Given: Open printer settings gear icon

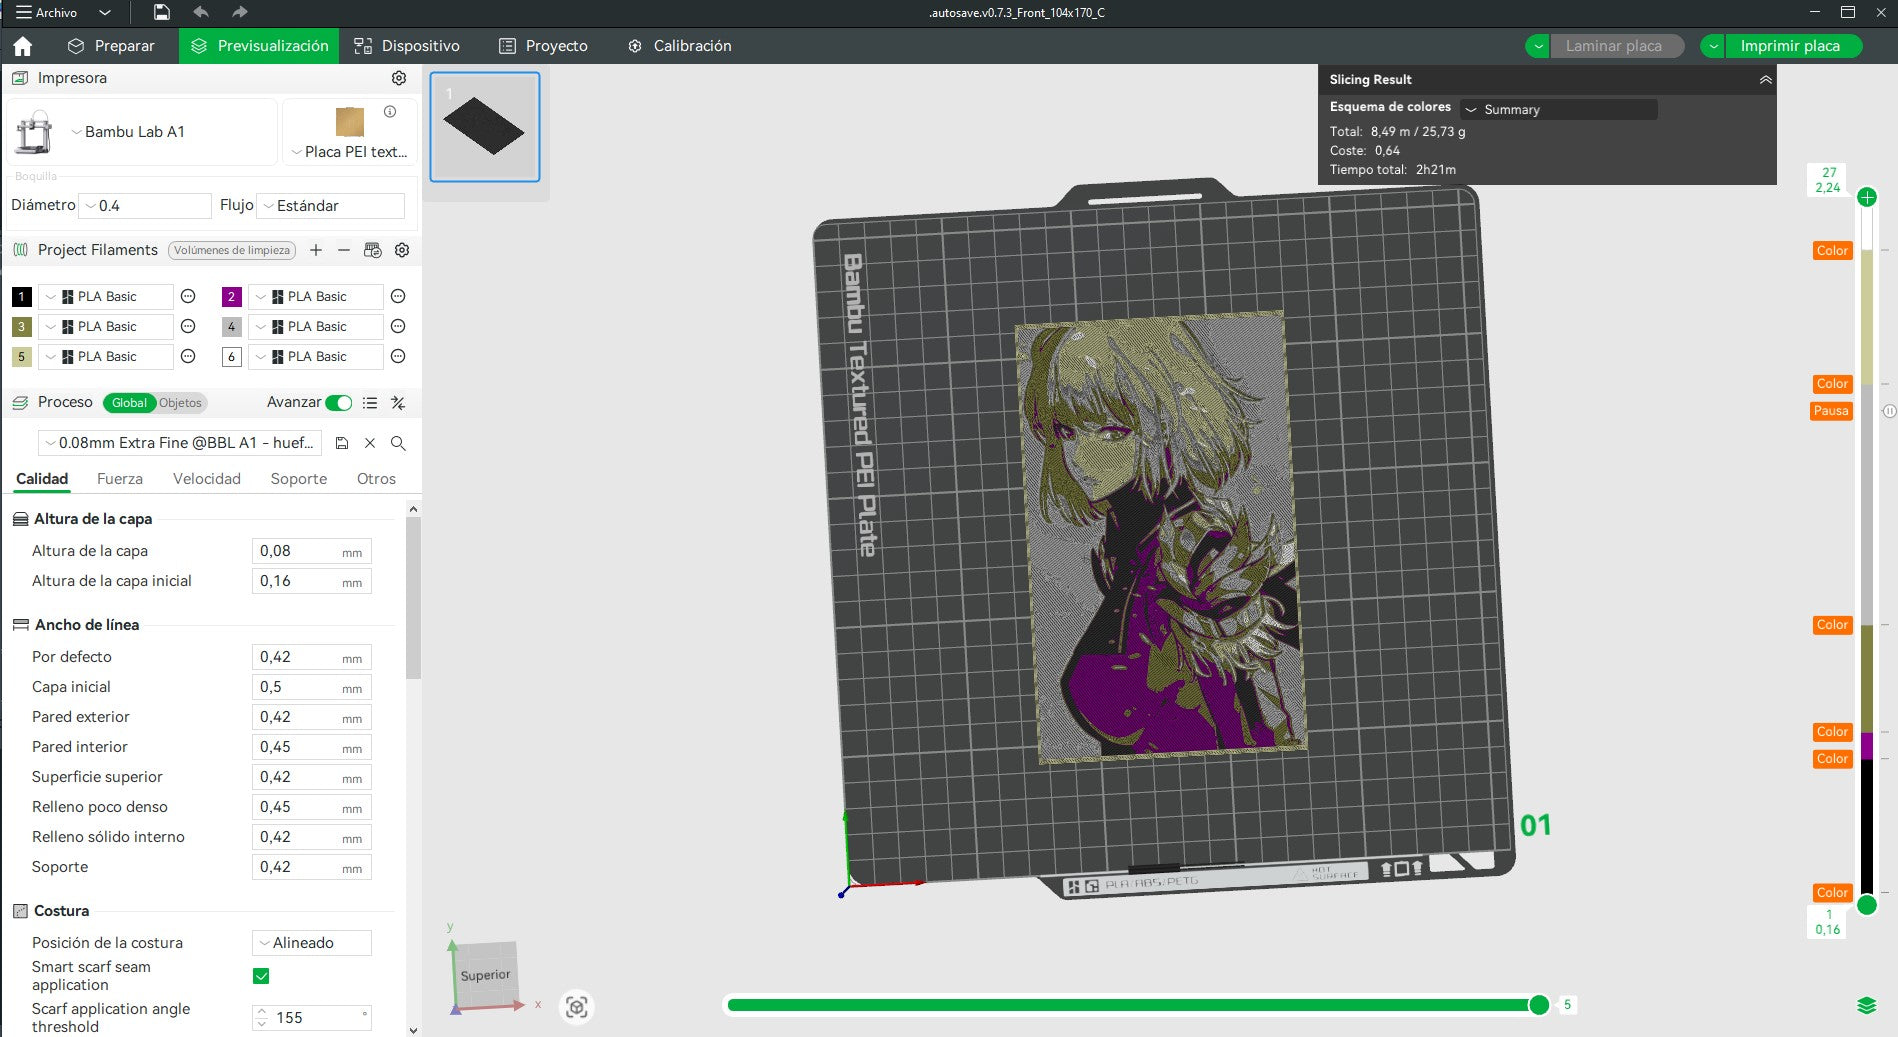Looking at the screenshot, I should (x=399, y=78).
